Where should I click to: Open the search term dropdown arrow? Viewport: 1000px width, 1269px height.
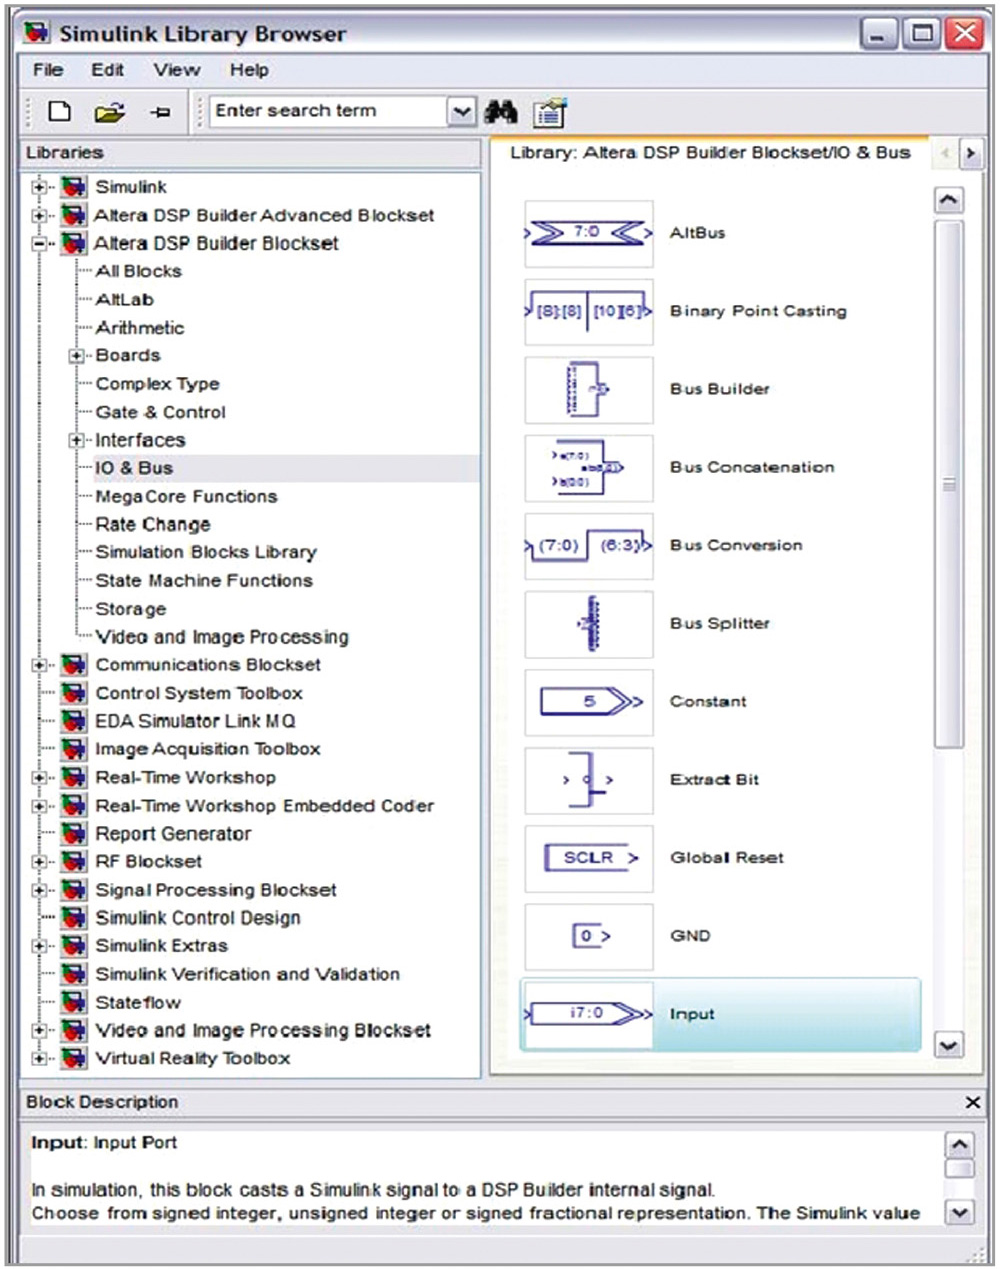click(x=461, y=112)
